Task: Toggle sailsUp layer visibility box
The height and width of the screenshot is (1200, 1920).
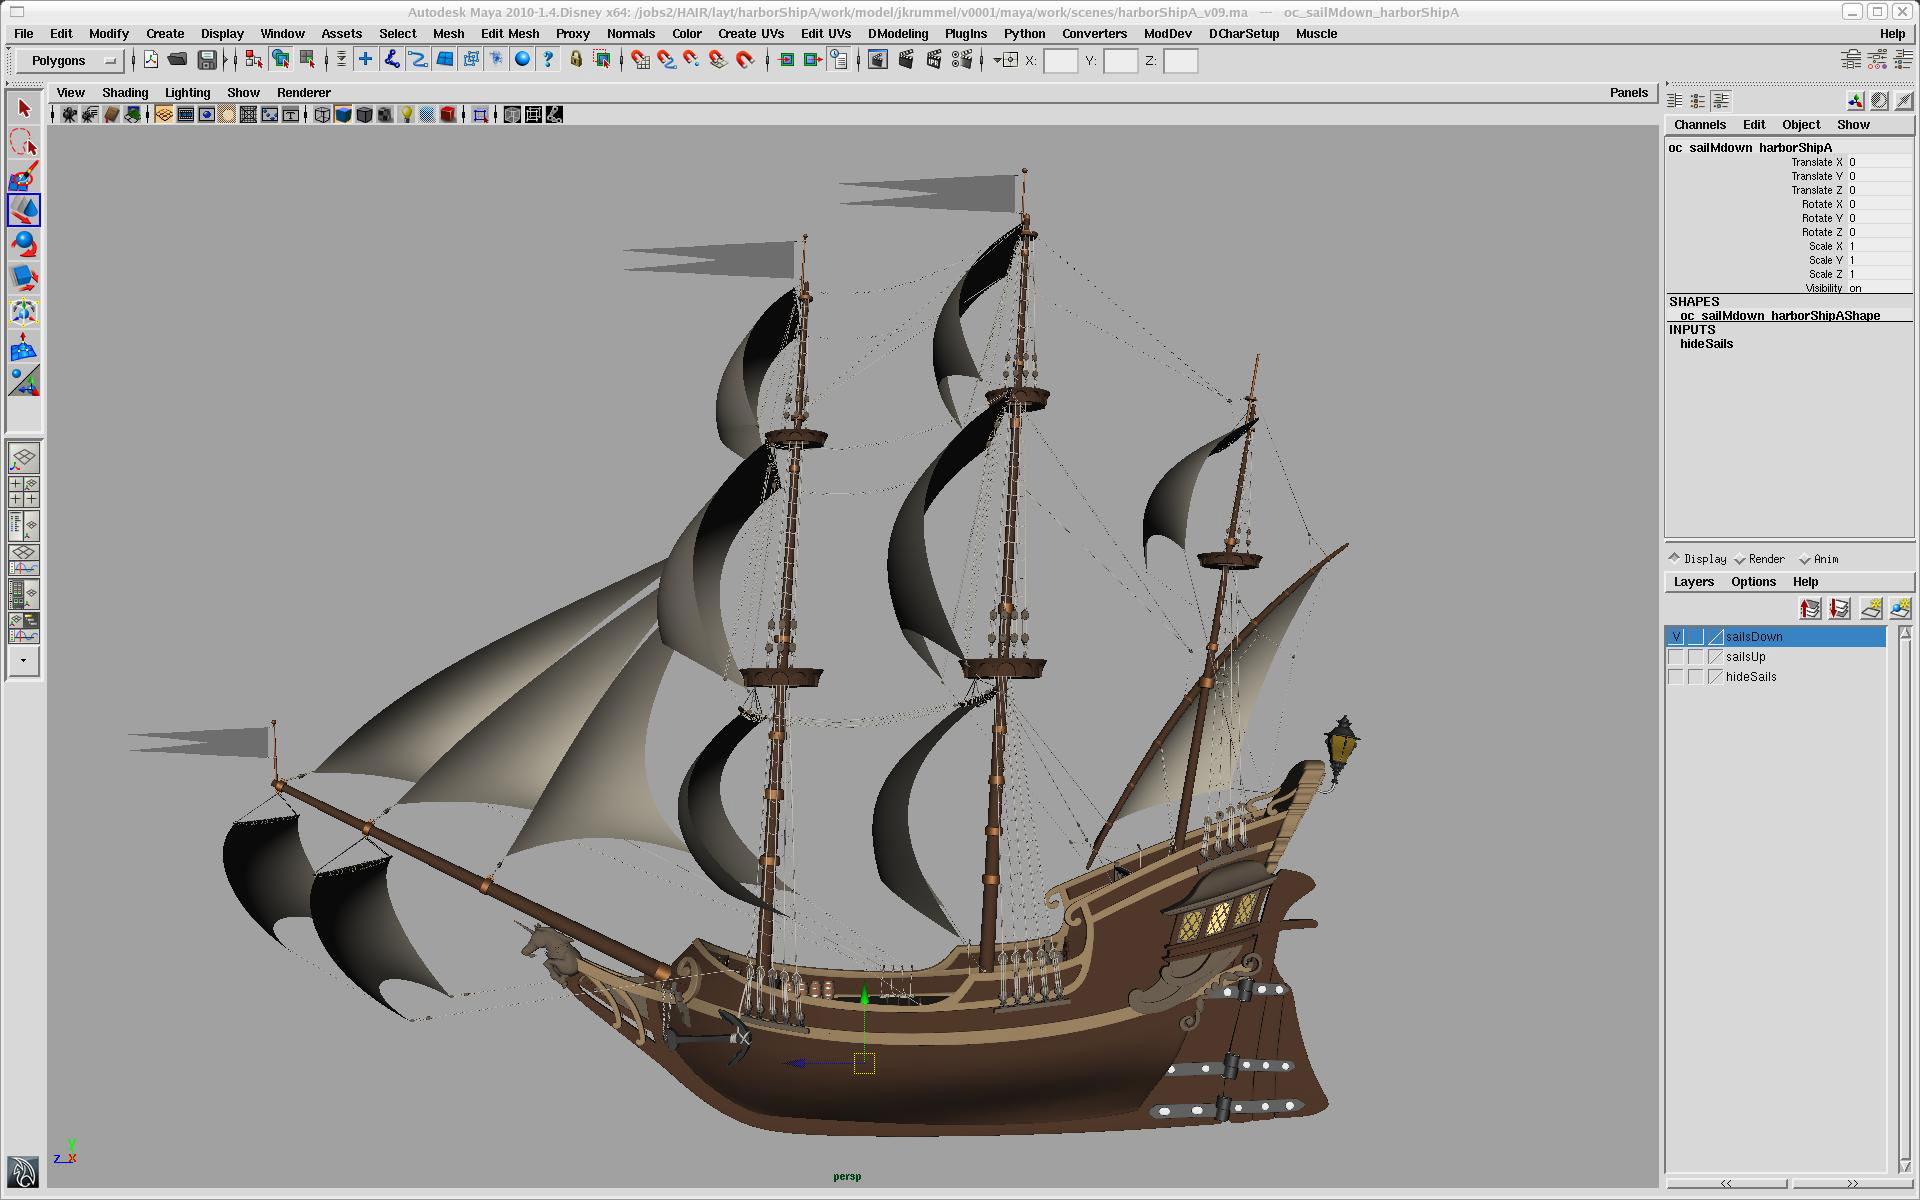Action: [x=1676, y=657]
